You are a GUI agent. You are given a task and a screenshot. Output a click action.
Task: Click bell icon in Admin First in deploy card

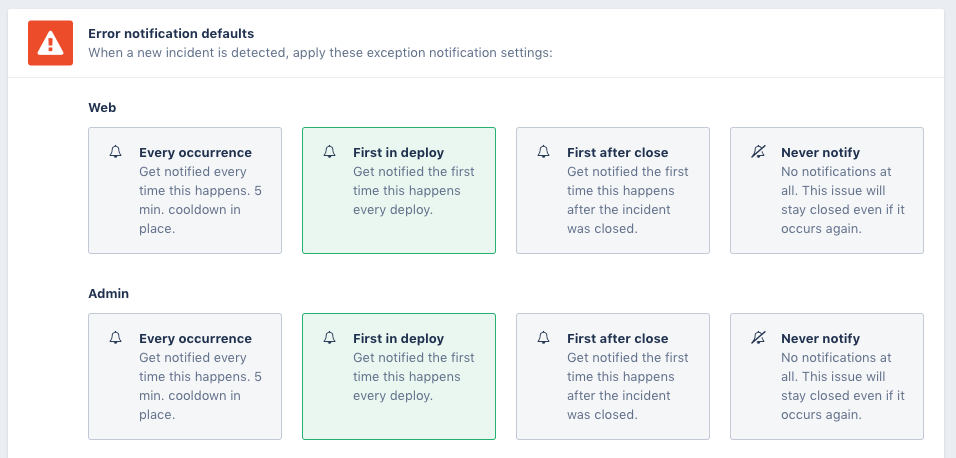[x=330, y=339]
